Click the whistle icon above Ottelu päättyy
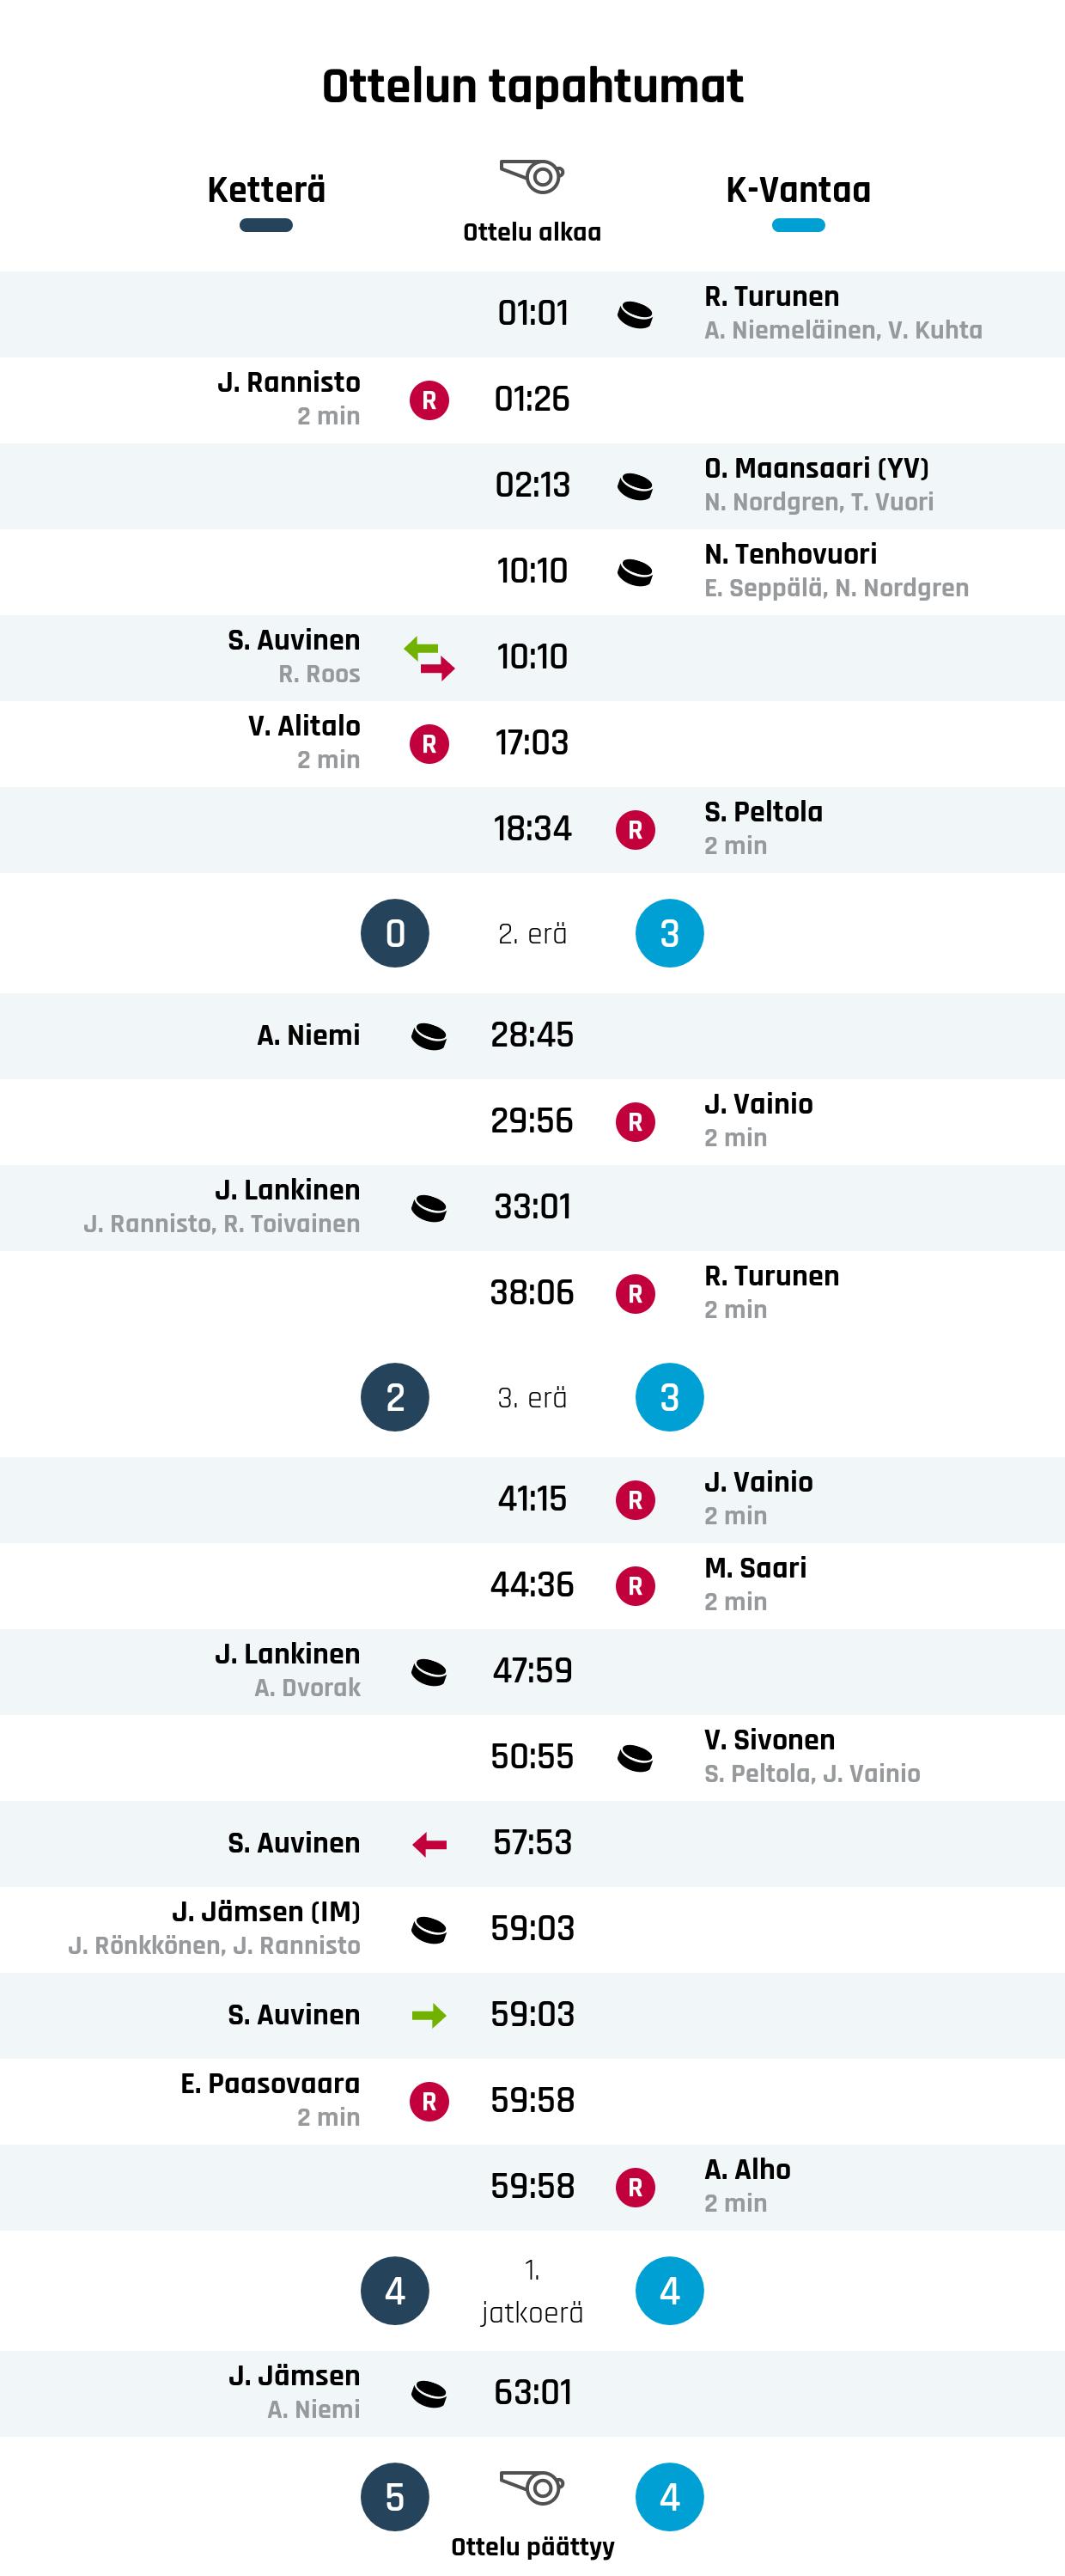1065x2576 pixels. 532,2487
